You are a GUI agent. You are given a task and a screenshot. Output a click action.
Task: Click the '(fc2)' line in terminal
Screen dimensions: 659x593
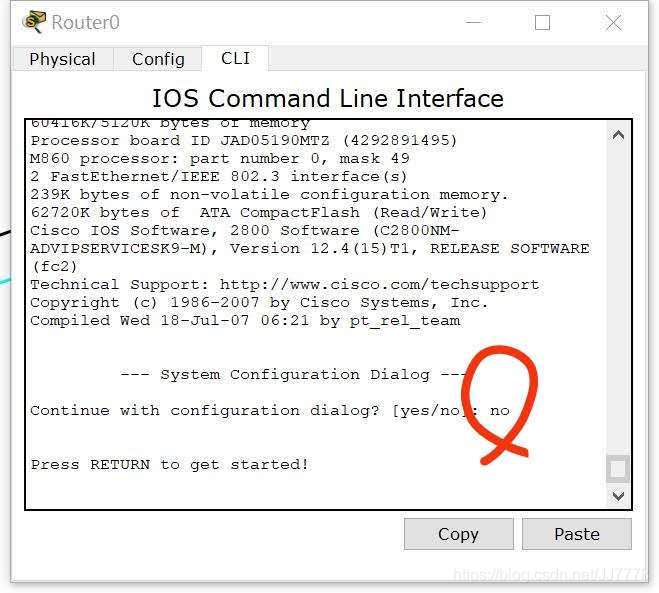54,266
